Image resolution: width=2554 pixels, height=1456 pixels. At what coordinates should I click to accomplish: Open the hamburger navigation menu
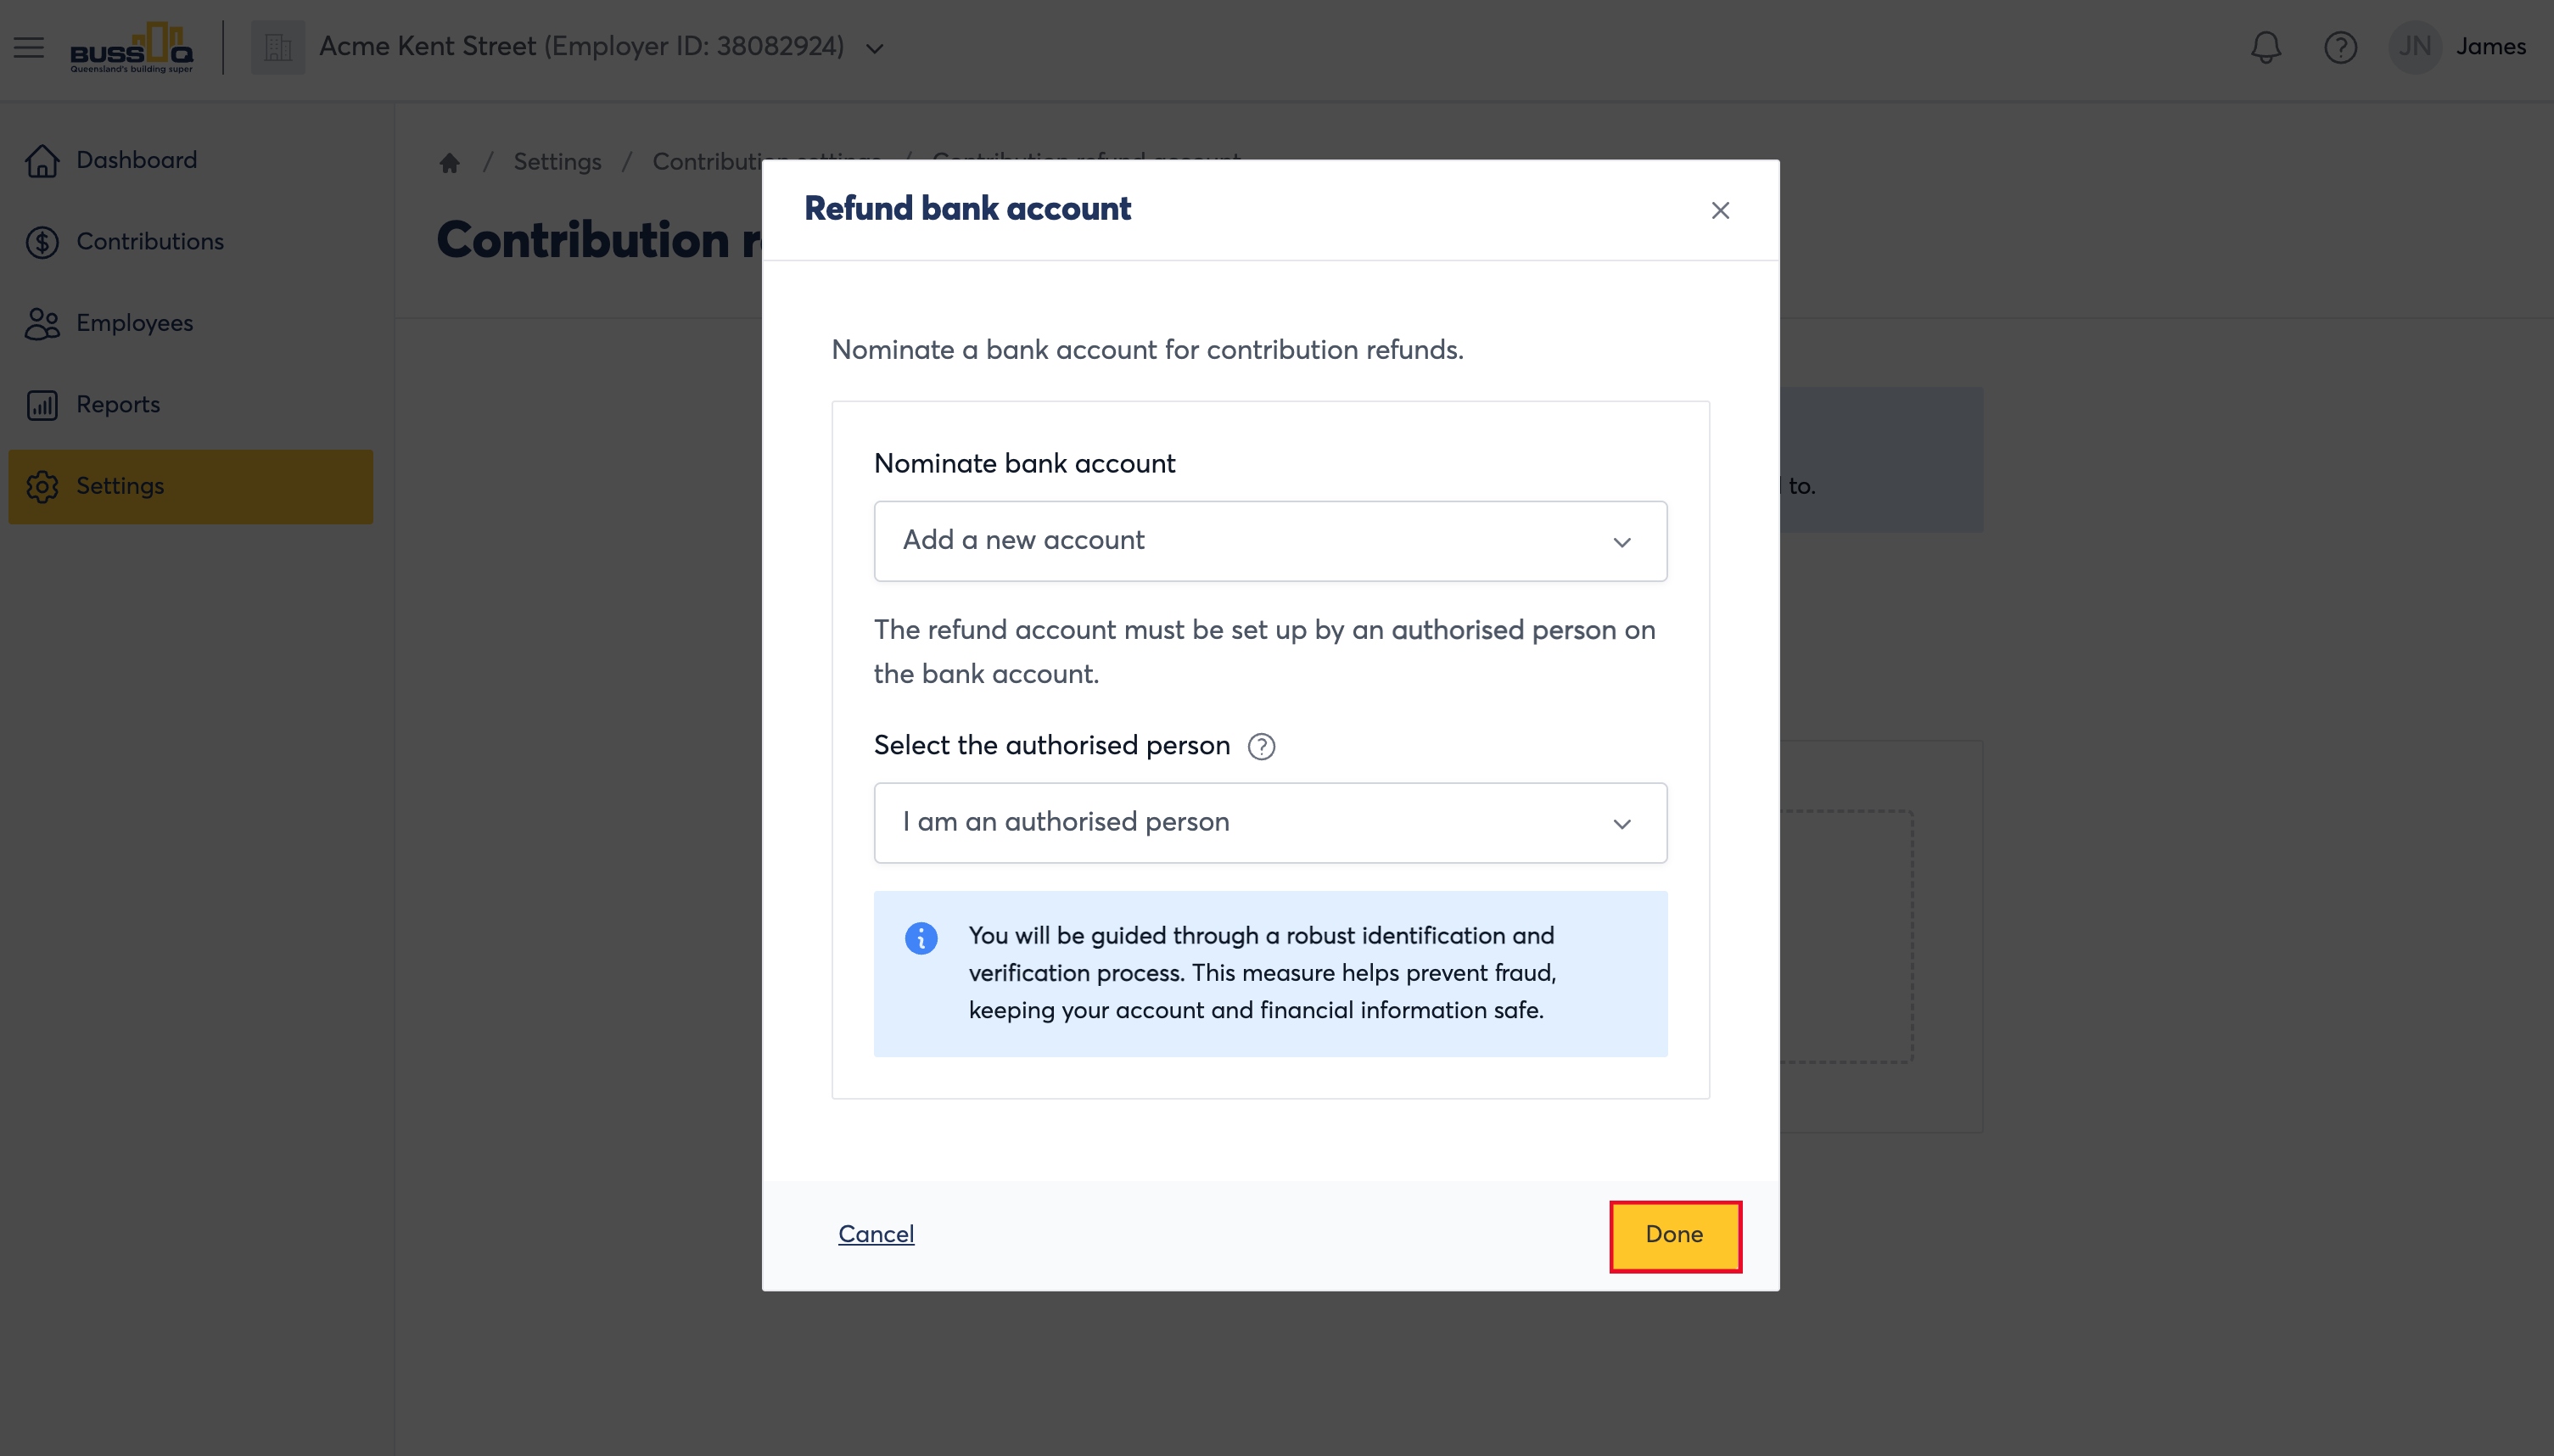click(29, 47)
